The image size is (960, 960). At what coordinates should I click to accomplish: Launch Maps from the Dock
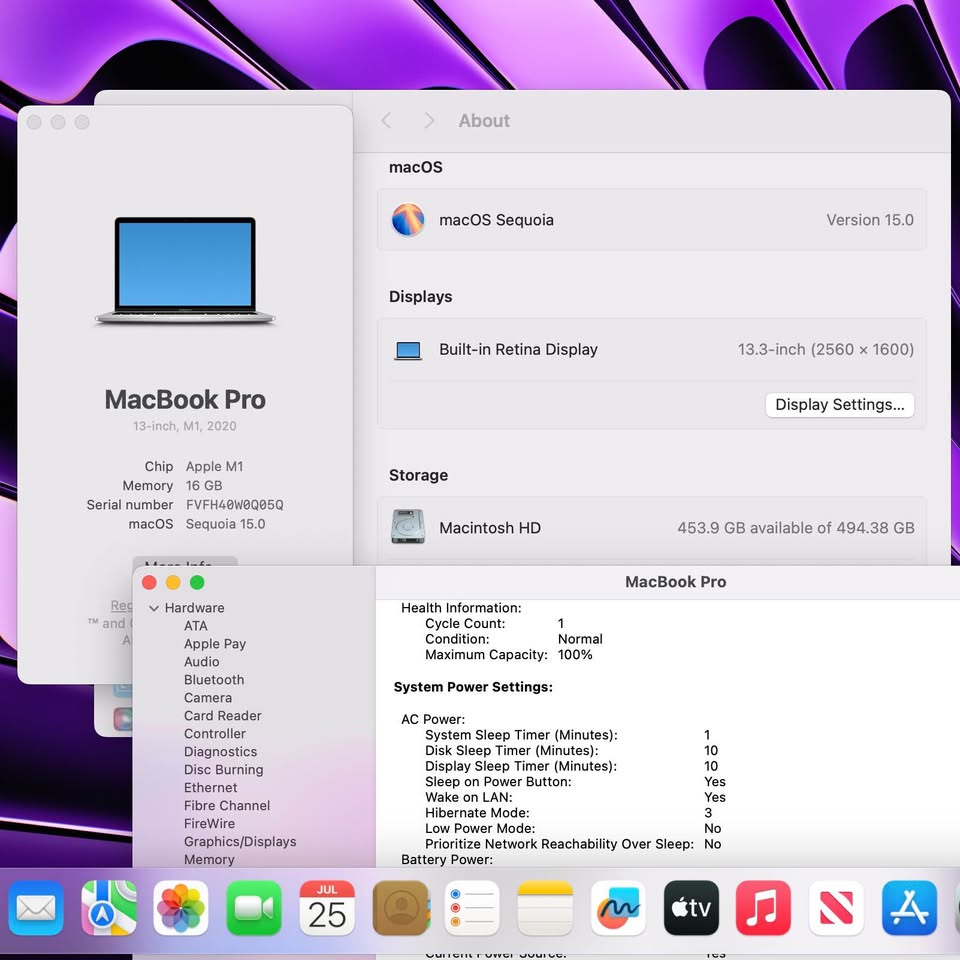click(108, 908)
